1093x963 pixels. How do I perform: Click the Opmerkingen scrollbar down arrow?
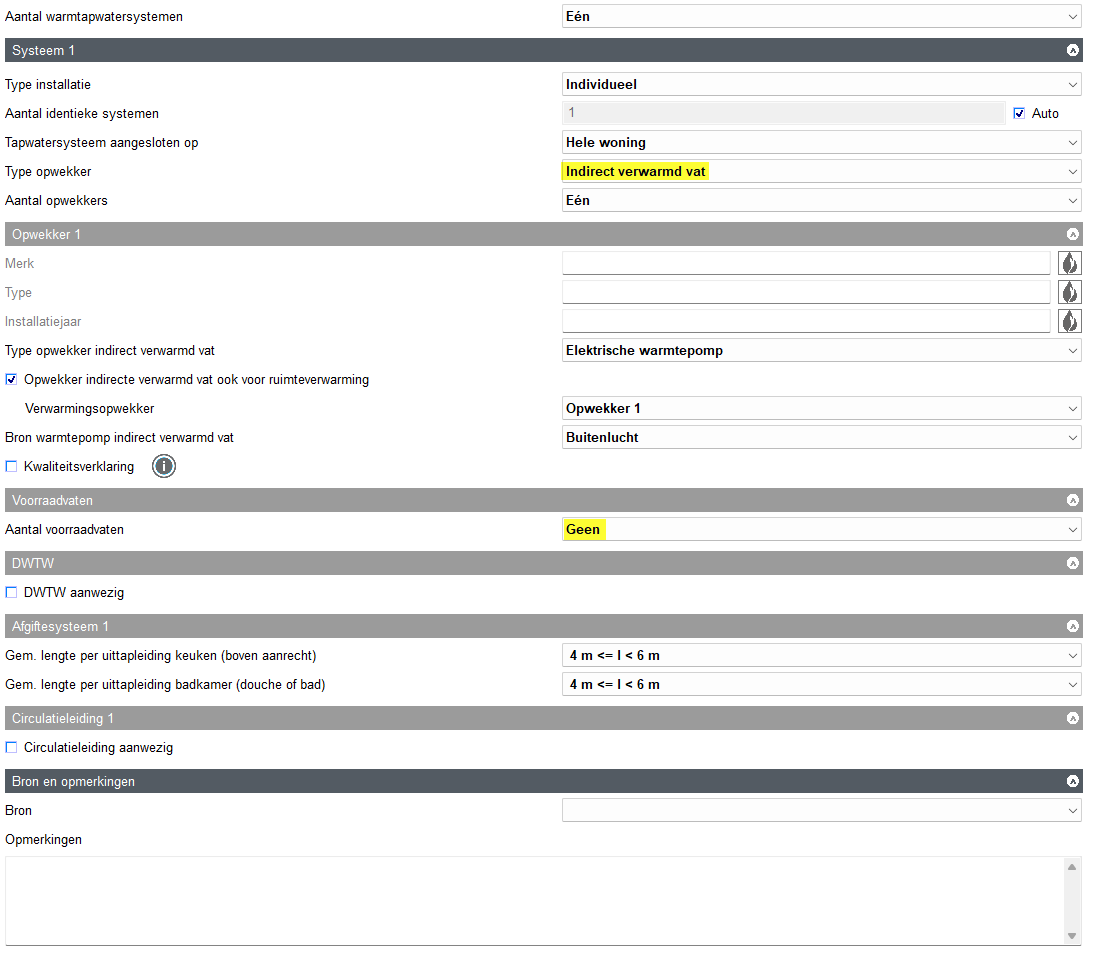coord(1072,936)
